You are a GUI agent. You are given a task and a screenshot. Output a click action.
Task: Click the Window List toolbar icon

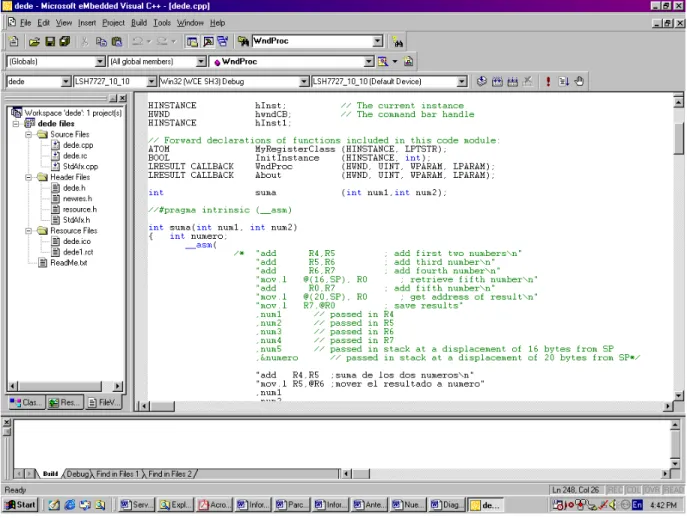tap(223, 42)
